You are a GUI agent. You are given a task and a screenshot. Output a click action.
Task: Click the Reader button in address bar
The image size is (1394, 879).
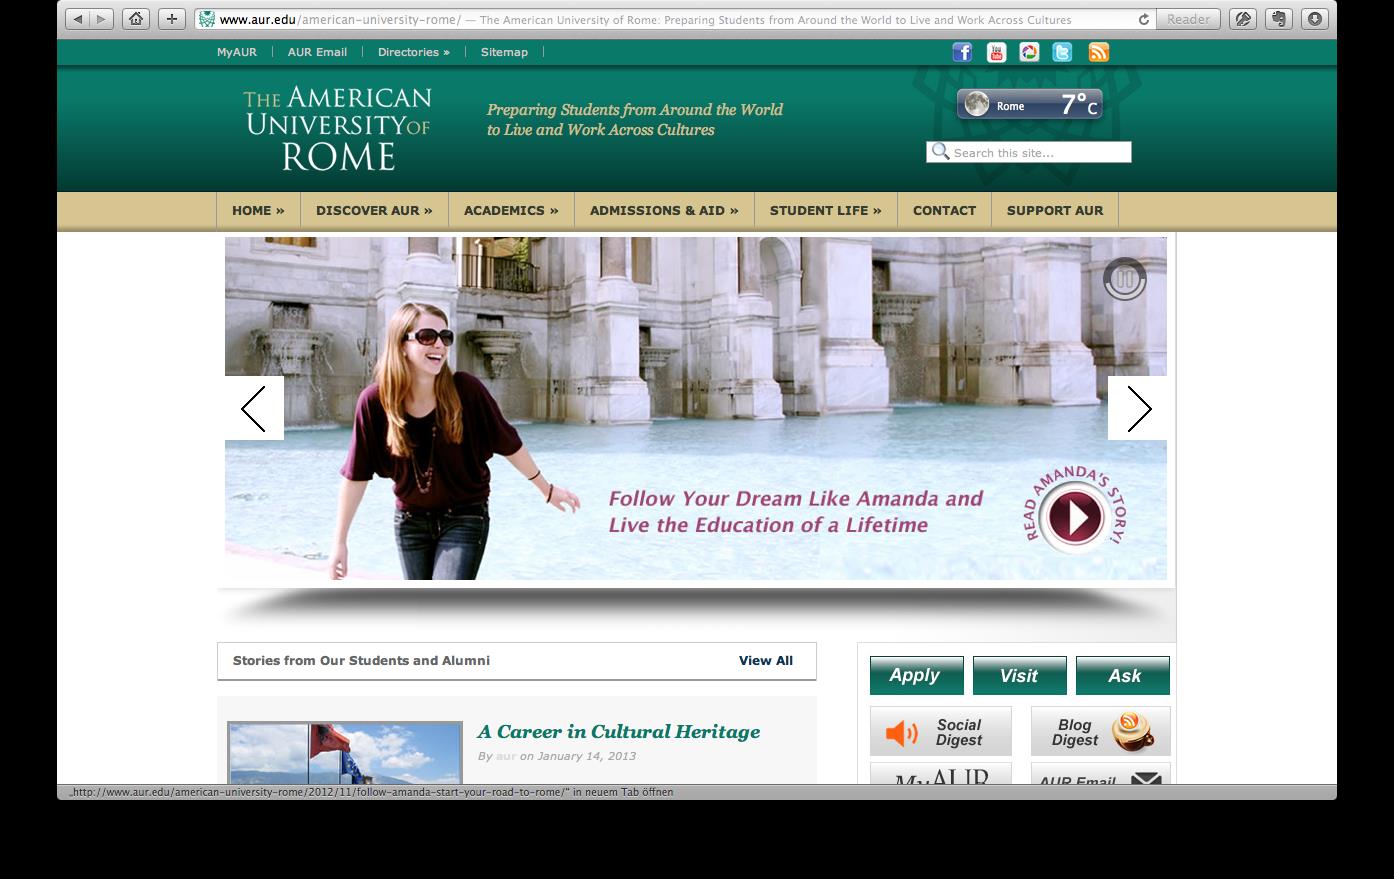[x=1188, y=19]
